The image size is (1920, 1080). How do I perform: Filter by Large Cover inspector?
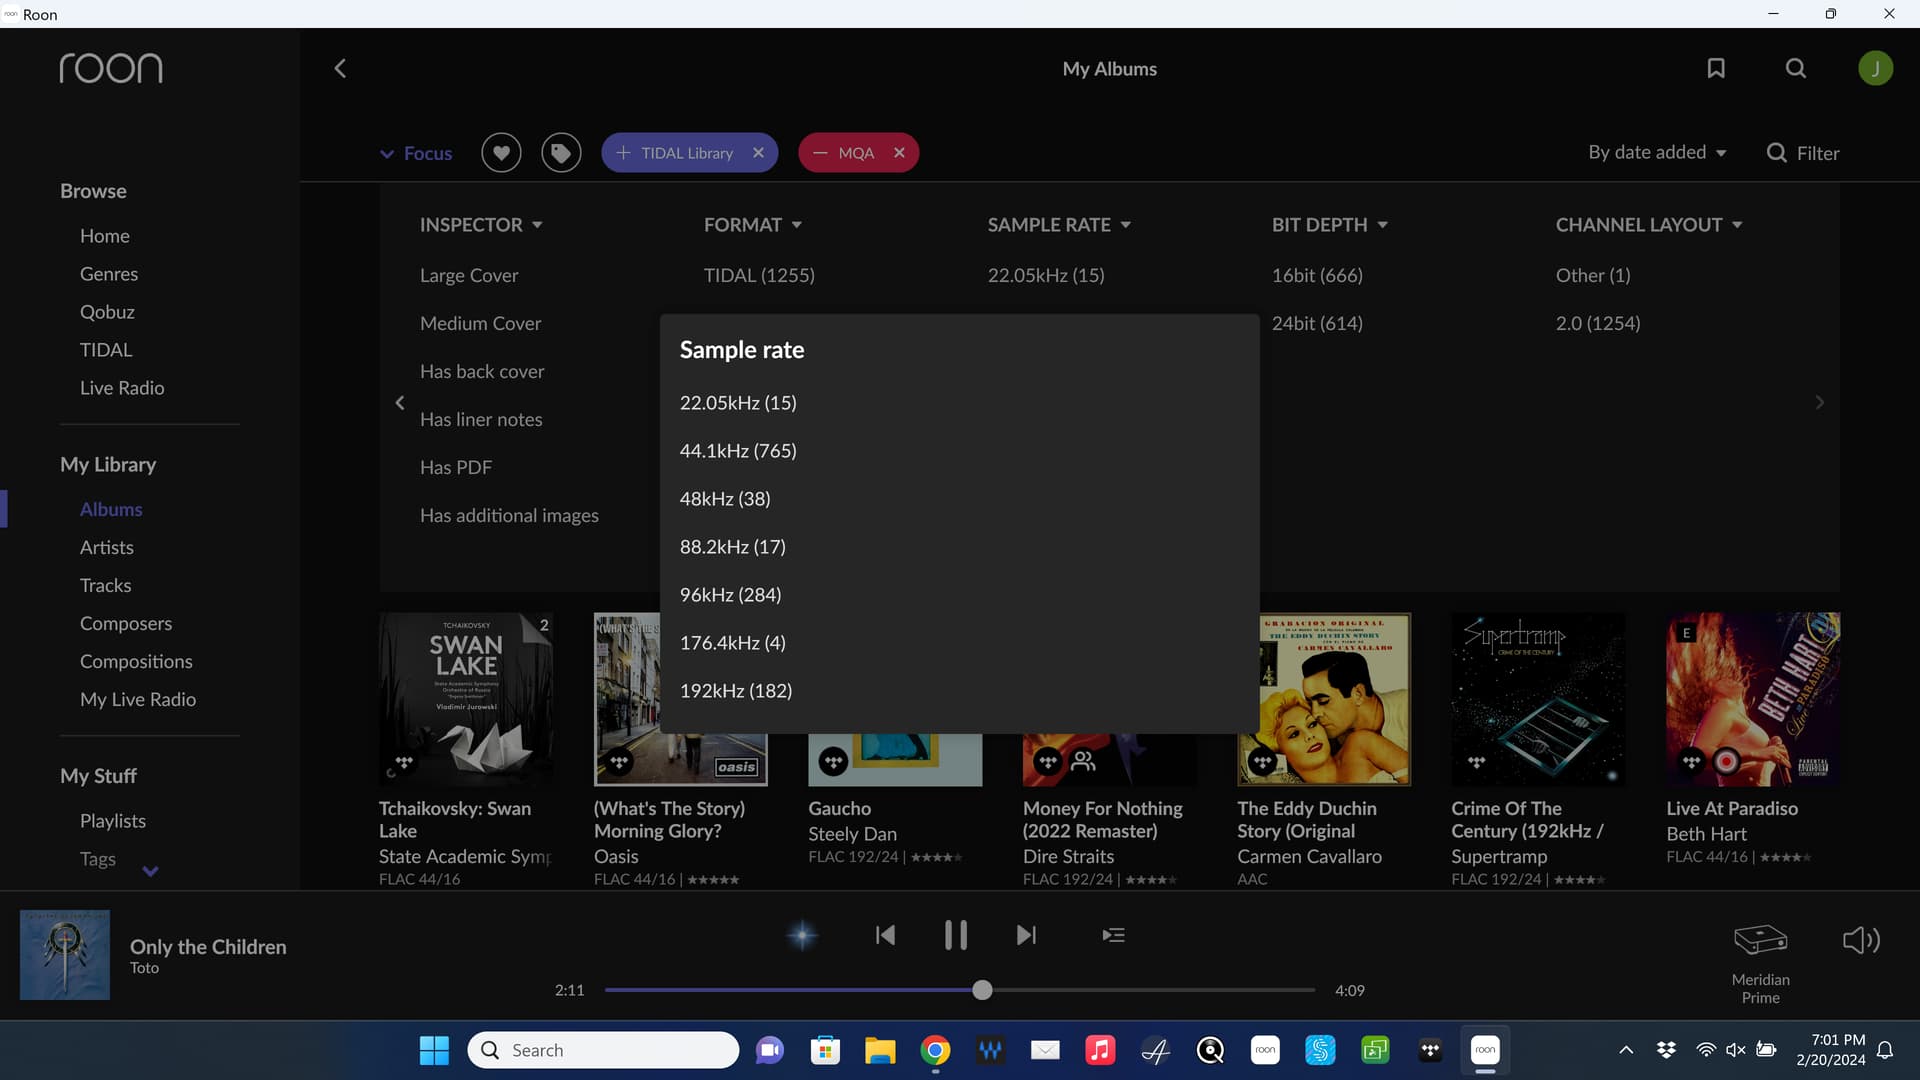click(469, 275)
